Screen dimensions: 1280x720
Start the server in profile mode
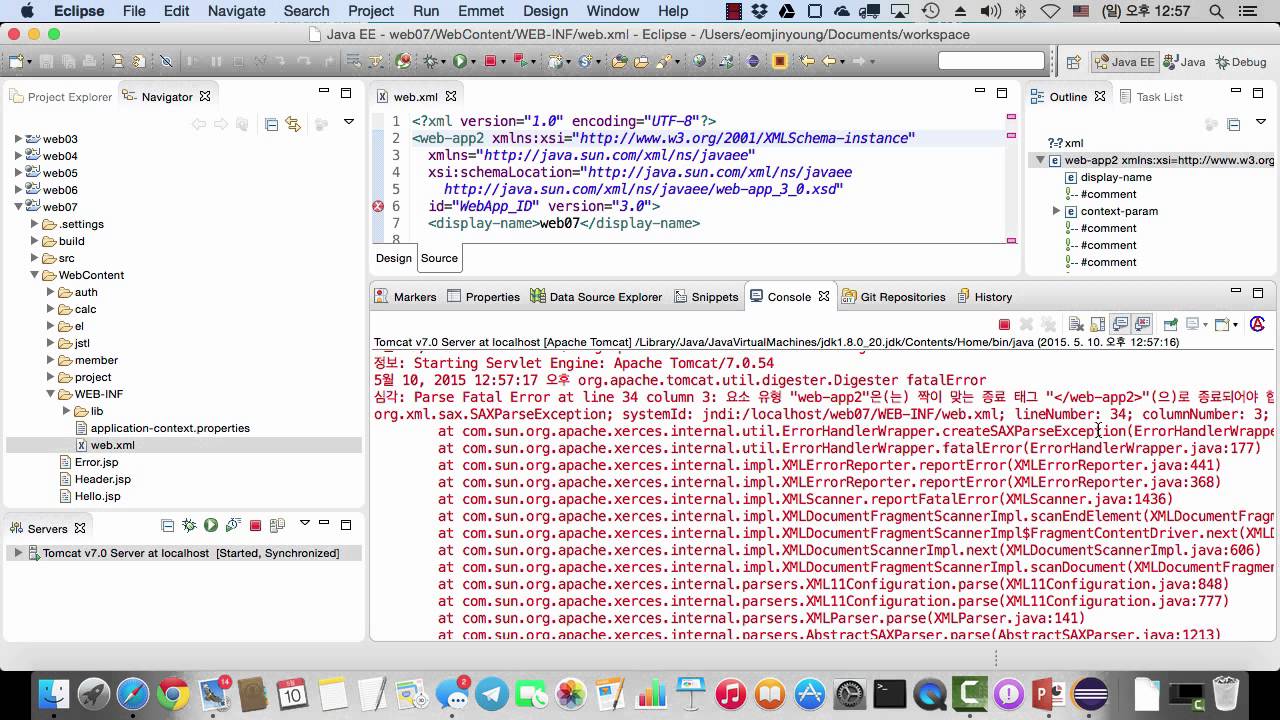click(233, 525)
